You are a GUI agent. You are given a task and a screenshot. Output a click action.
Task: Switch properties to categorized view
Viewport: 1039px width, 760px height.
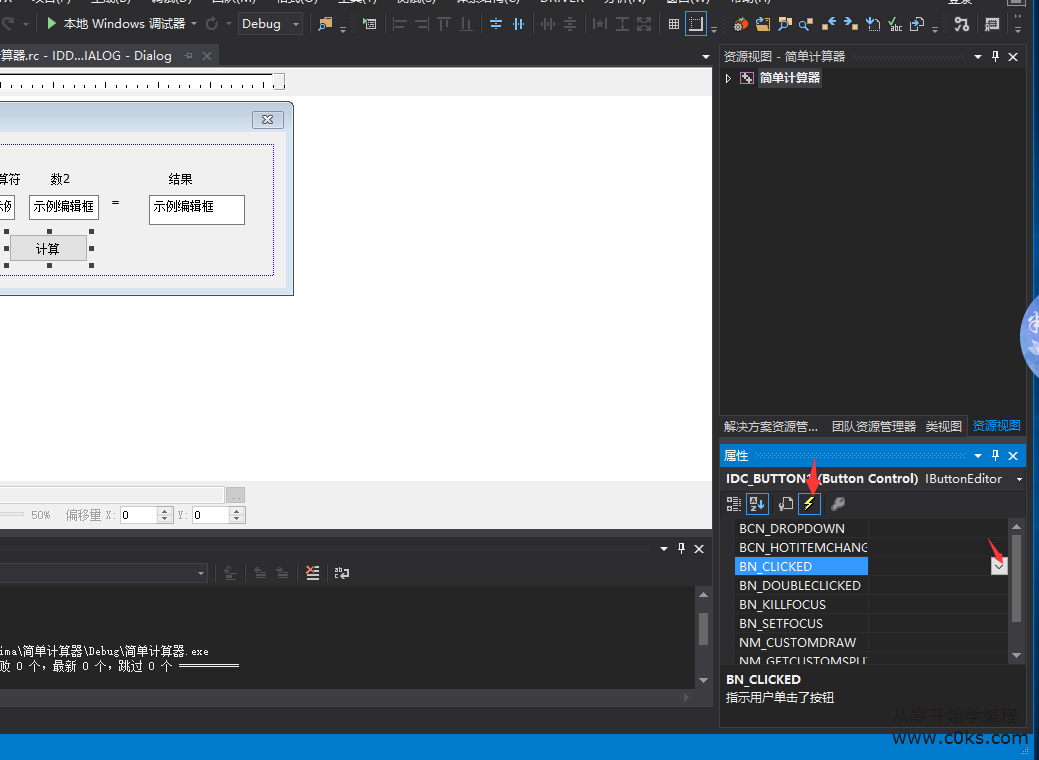[x=733, y=504]
